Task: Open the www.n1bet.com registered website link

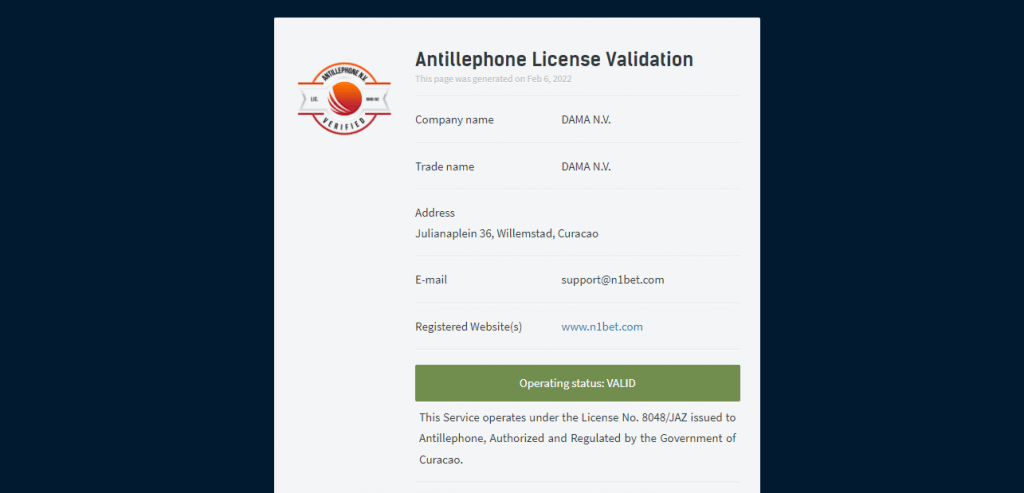Action: (602, 326)
